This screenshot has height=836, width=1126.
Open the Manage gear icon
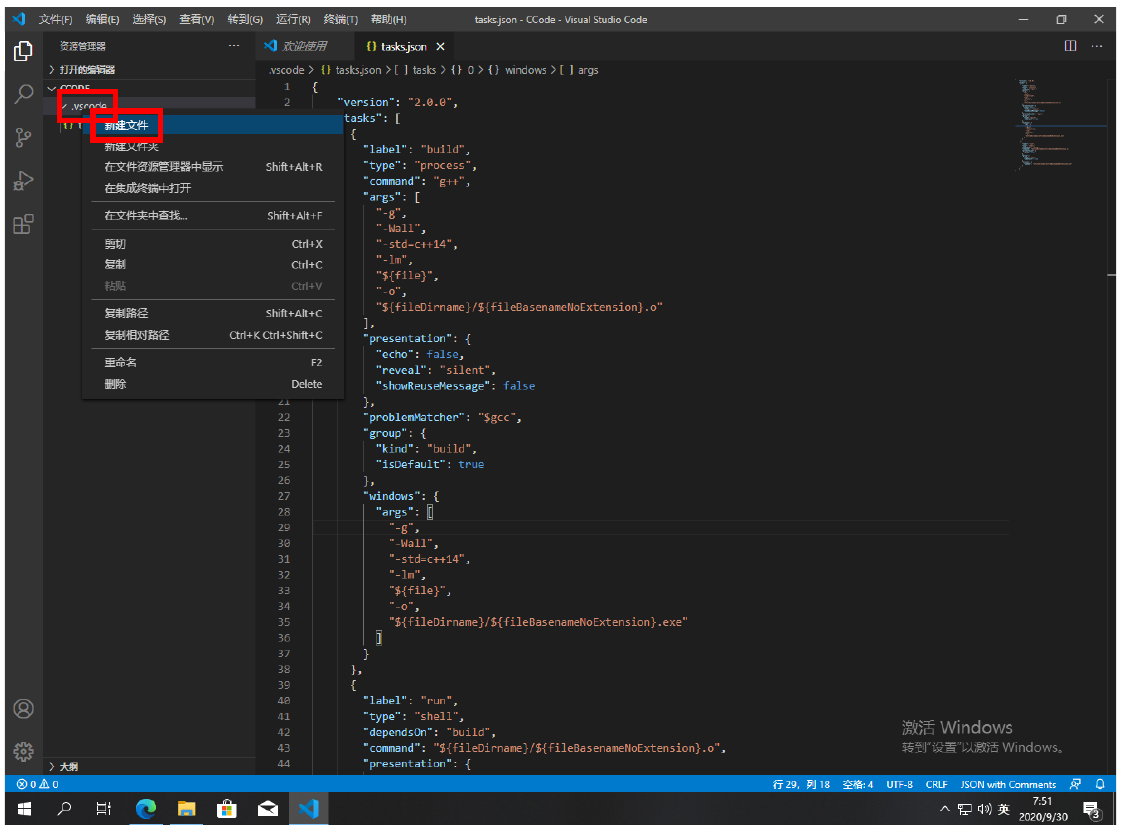click(x=23, y=751)
